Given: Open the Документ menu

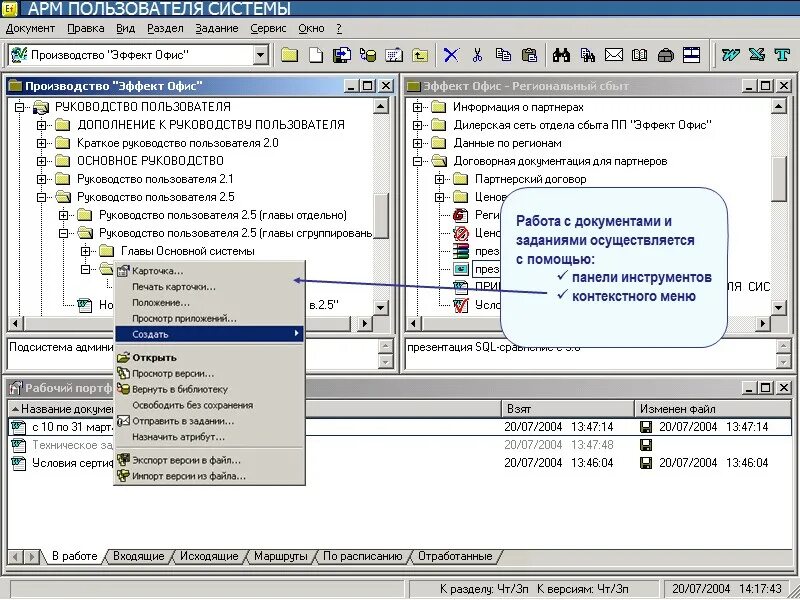Looking at the screenshot, I should coord(31,29).
